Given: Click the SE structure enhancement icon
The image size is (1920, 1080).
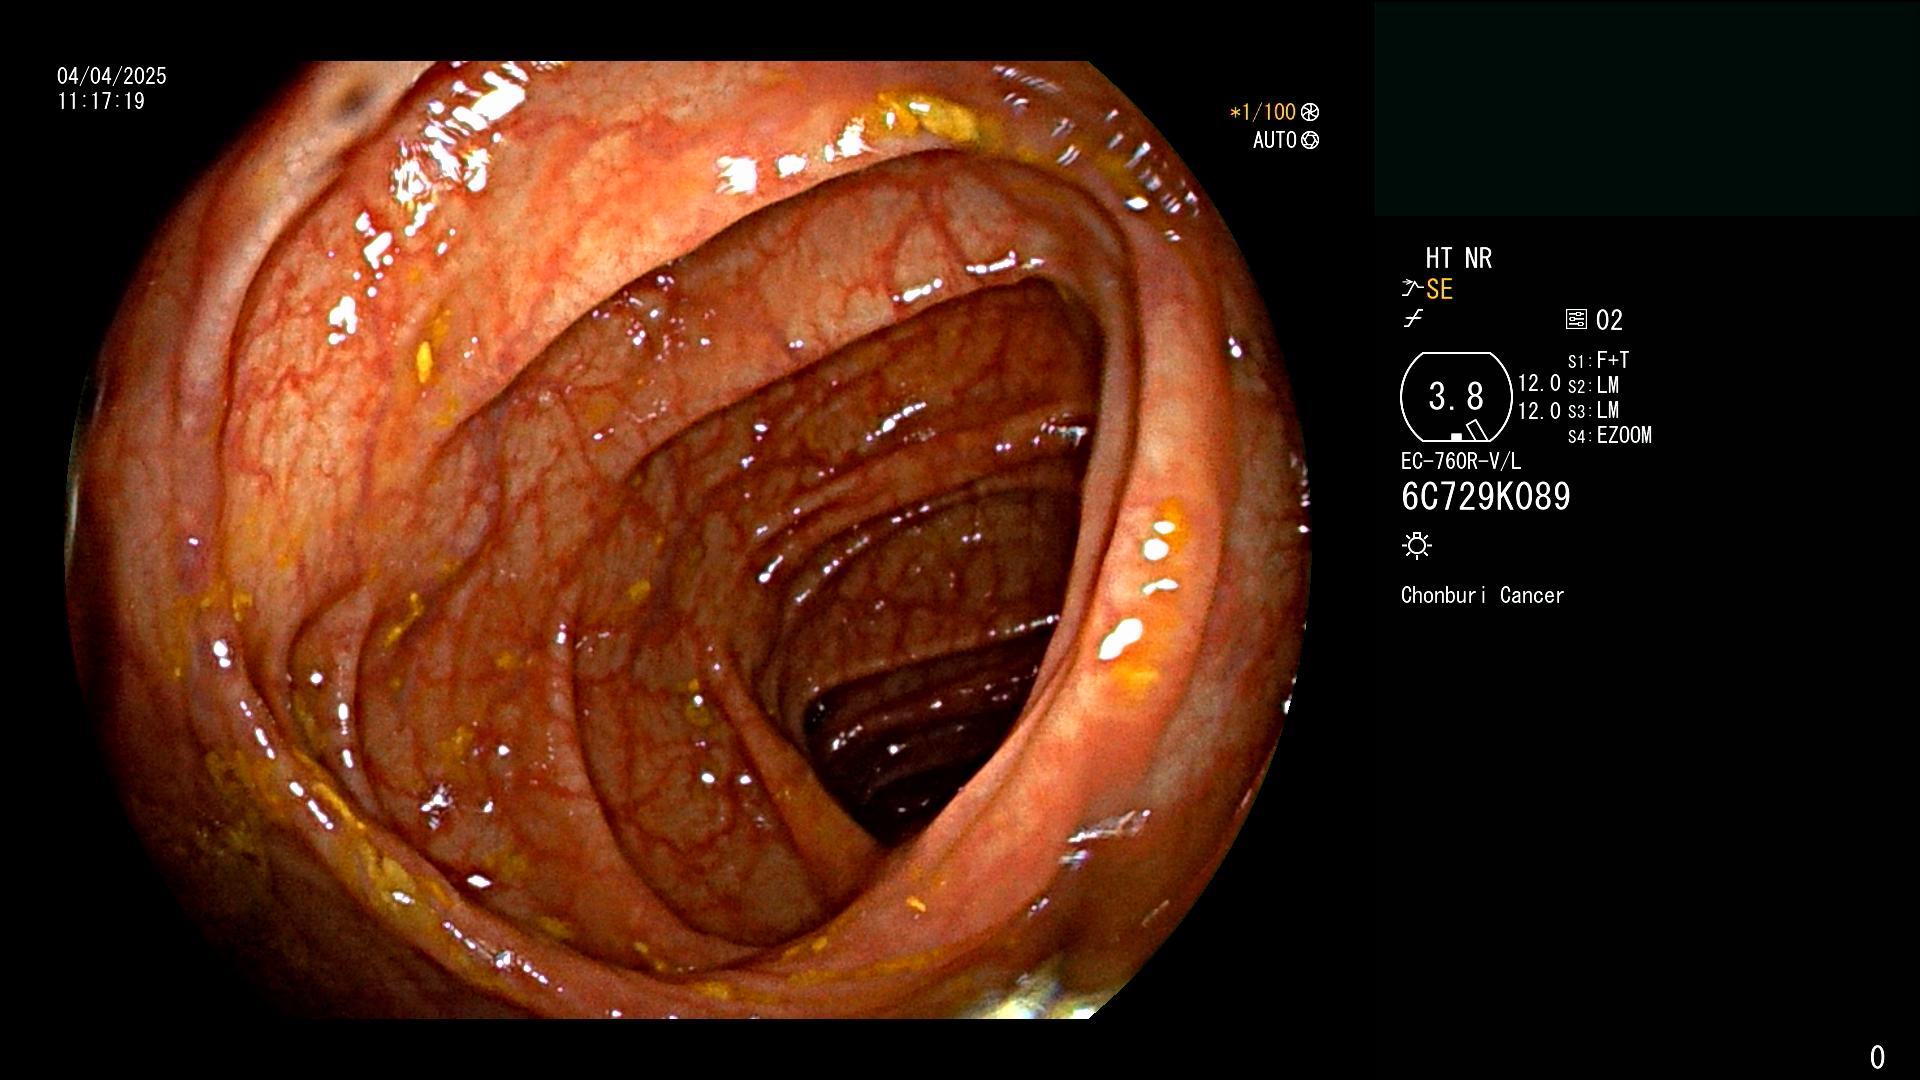Looking at the screenshot, I should click(1411, 289).
